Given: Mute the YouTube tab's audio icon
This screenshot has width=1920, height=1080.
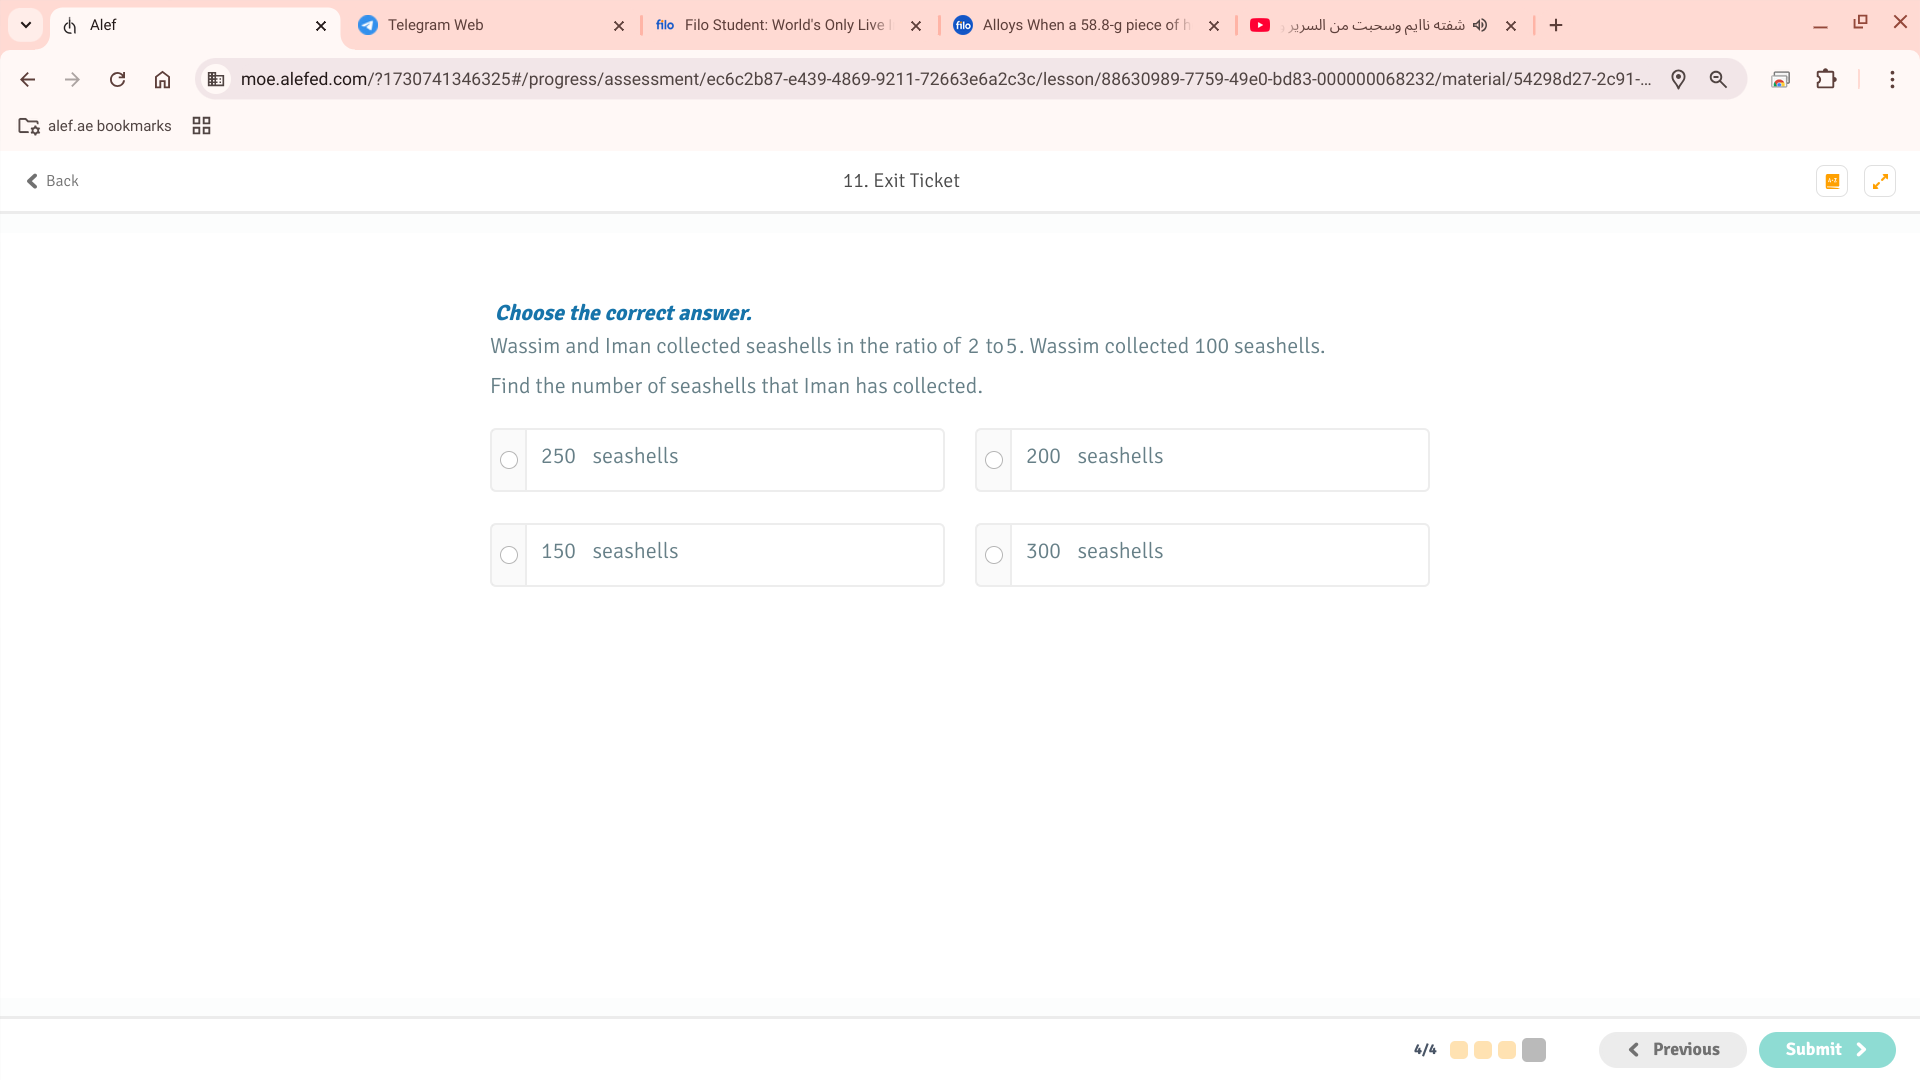Looking at the screenshot, I should tap(1480, 25).
